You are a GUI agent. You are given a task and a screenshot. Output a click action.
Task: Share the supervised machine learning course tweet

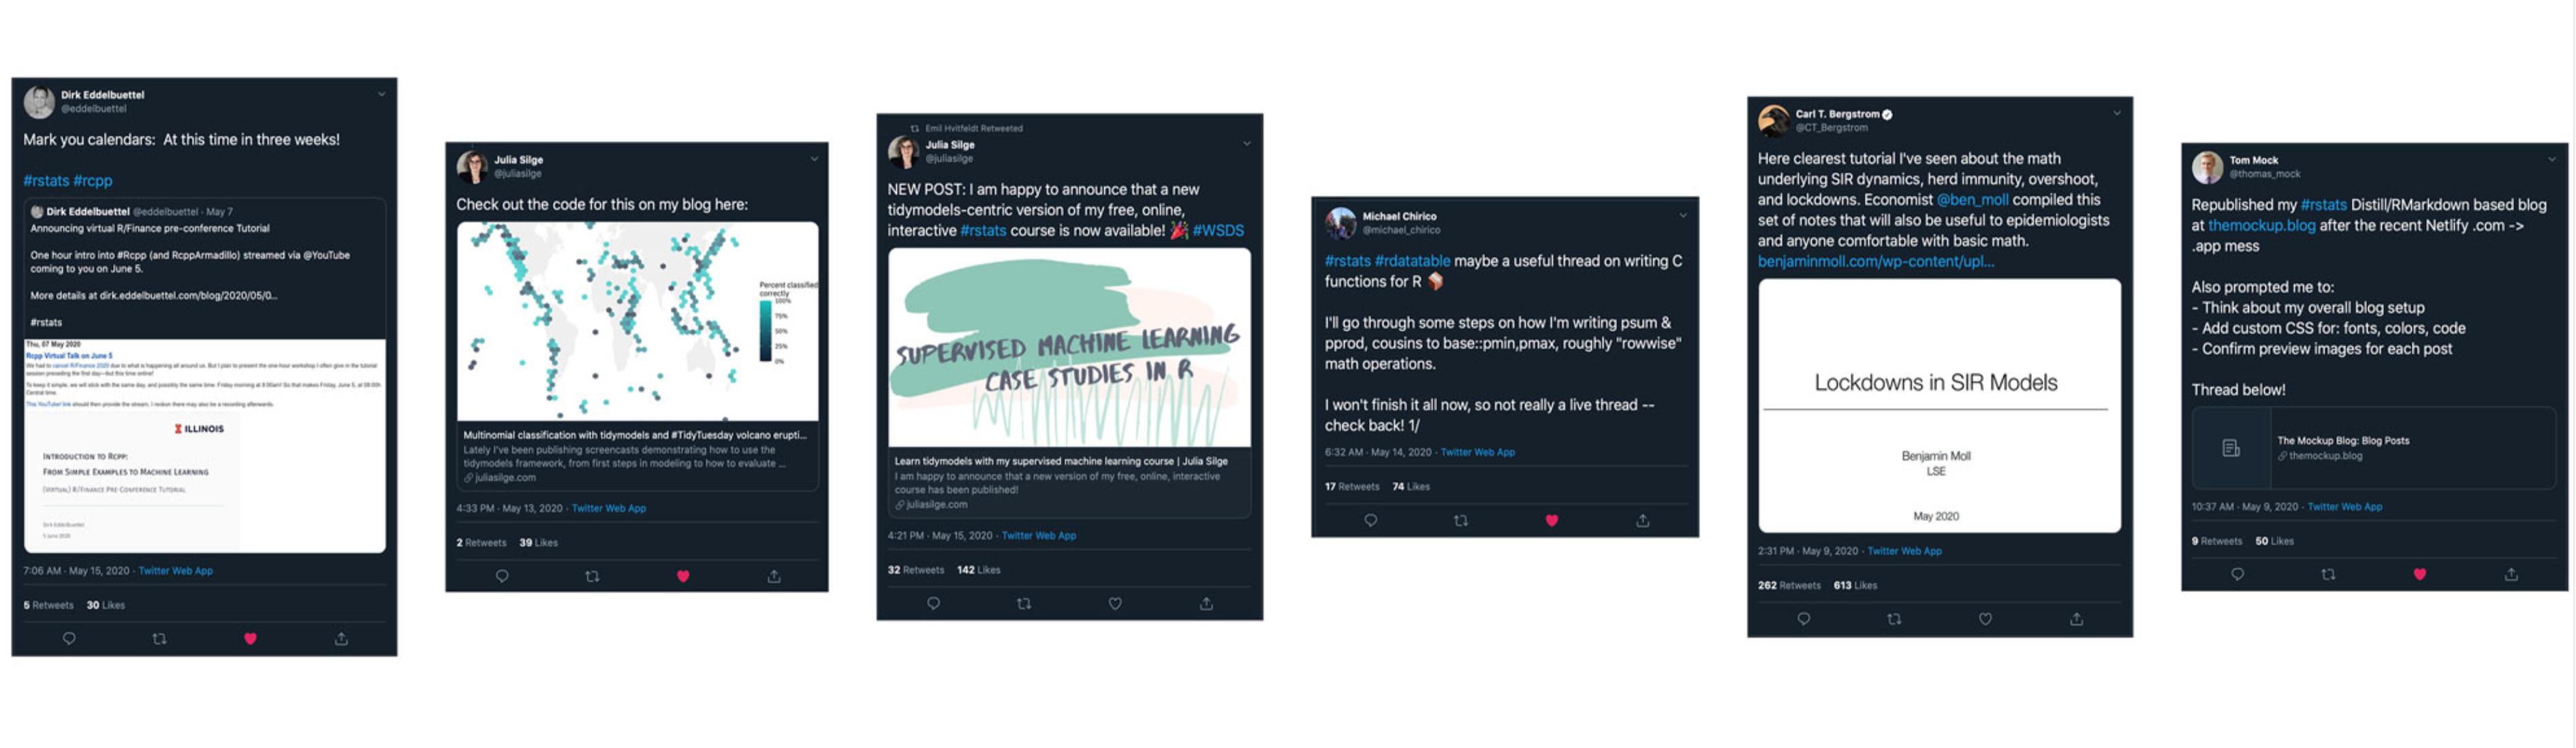(1206, 603)
